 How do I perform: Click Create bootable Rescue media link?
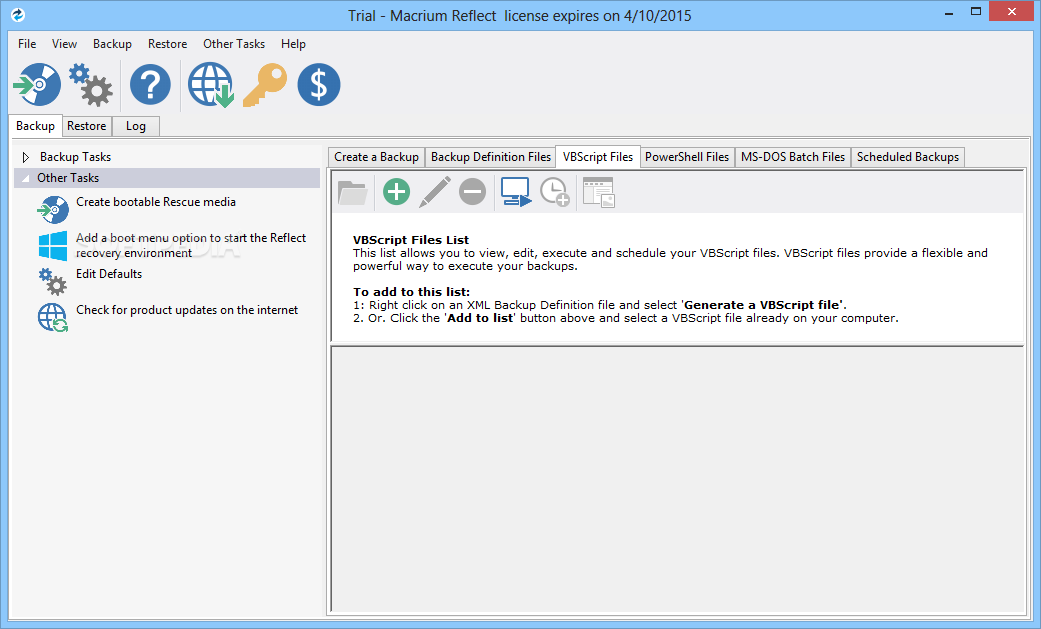pyautogui.click(x=156, y=202)
